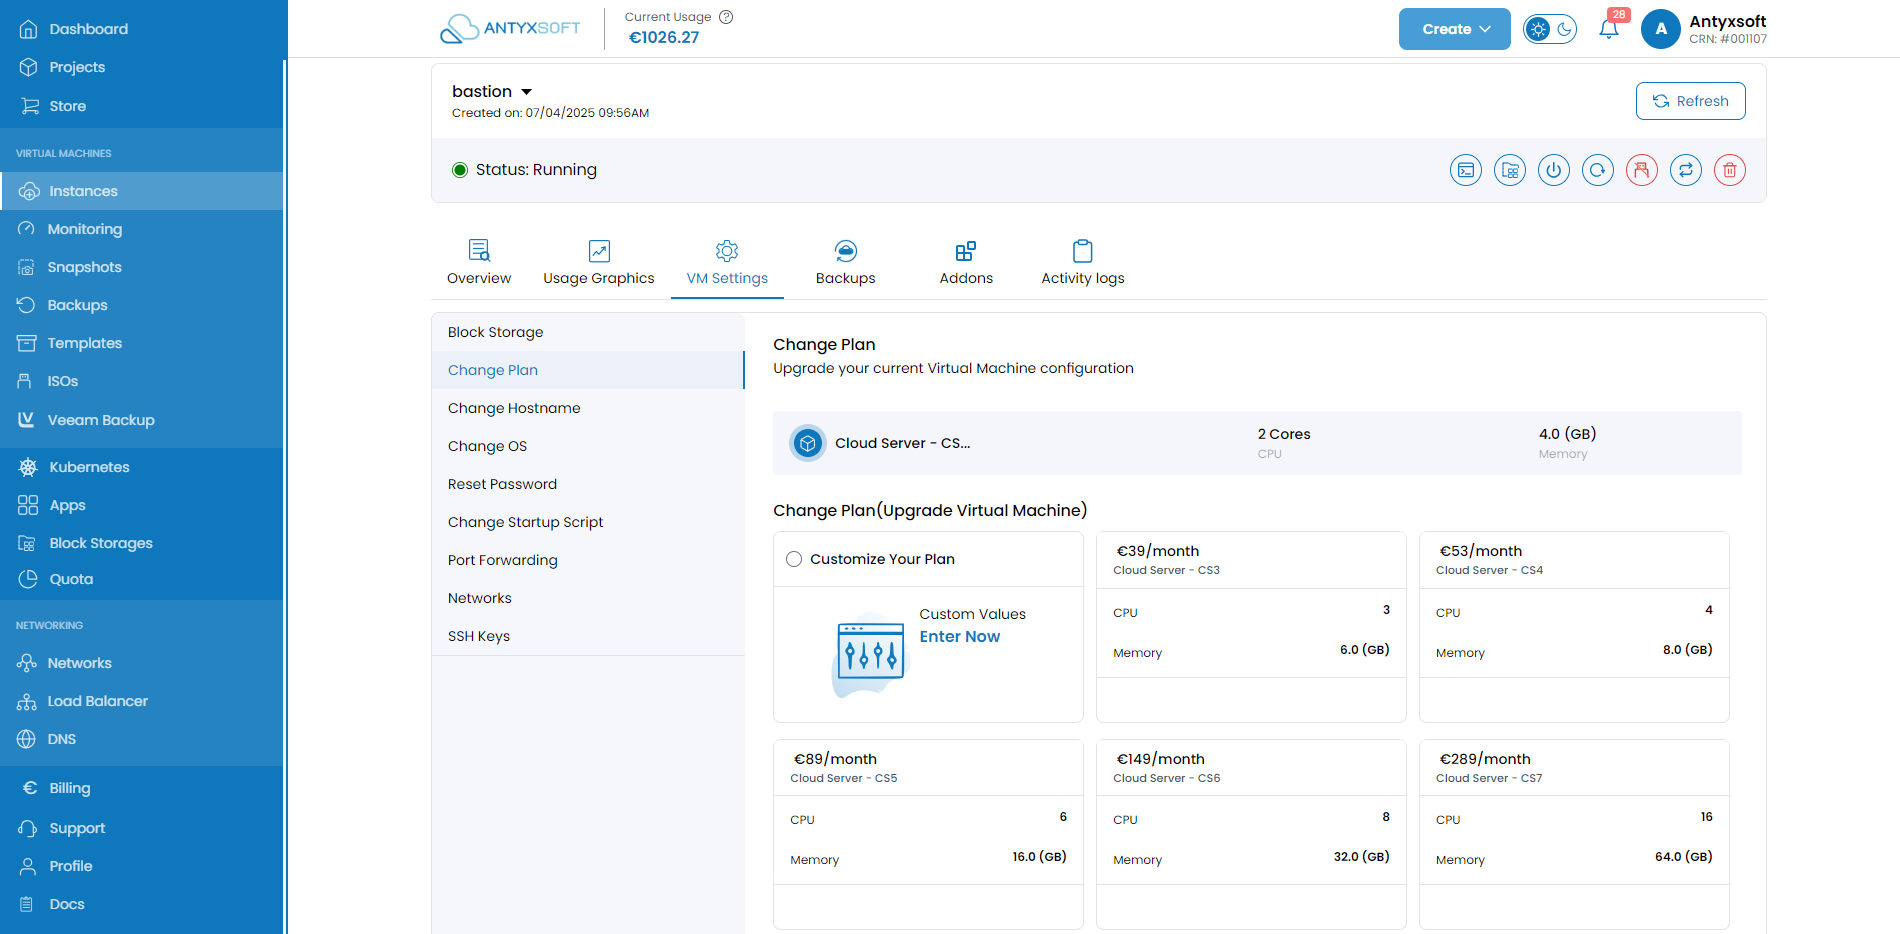Select the Customize Your Plan radio button

794,559
